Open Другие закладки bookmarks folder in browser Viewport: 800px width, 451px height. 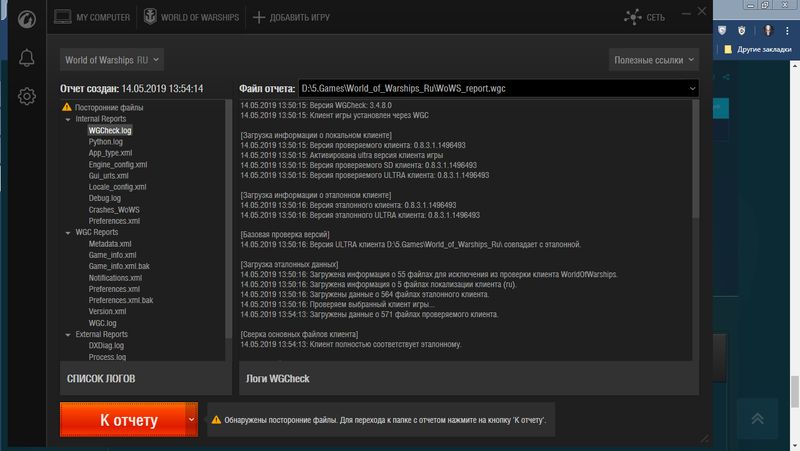click(x=758, y=49)
